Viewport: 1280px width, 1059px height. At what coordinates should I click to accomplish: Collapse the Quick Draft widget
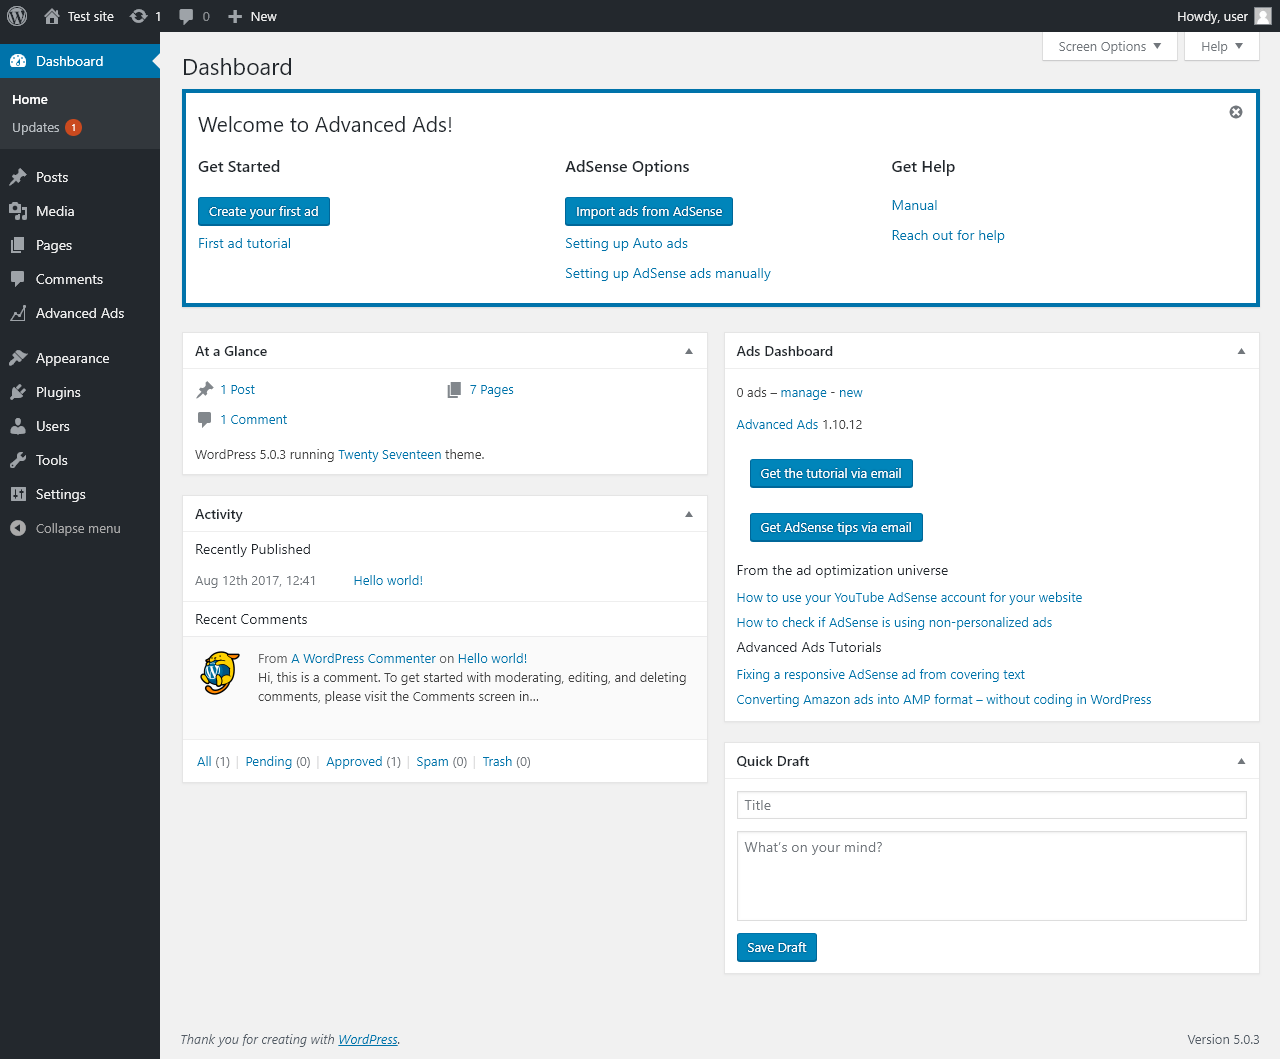pyautogui.click(x=1241, y=761)
